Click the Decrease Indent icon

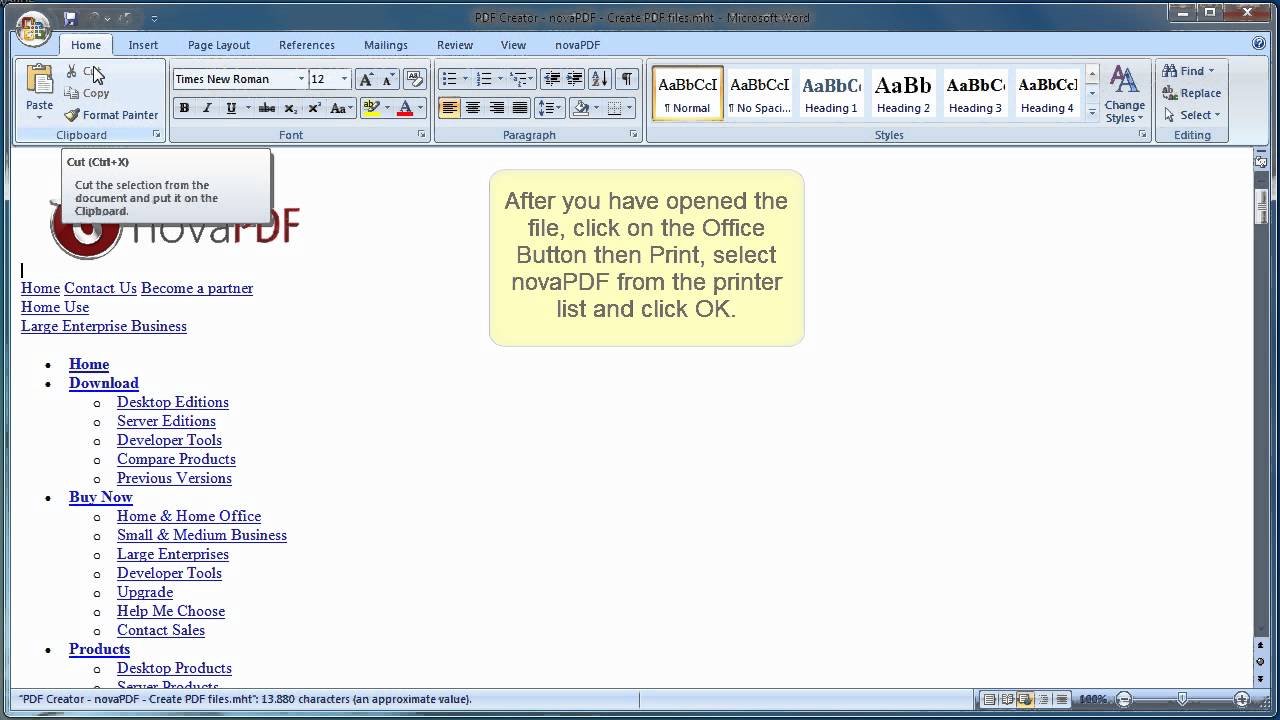point(552,79)
